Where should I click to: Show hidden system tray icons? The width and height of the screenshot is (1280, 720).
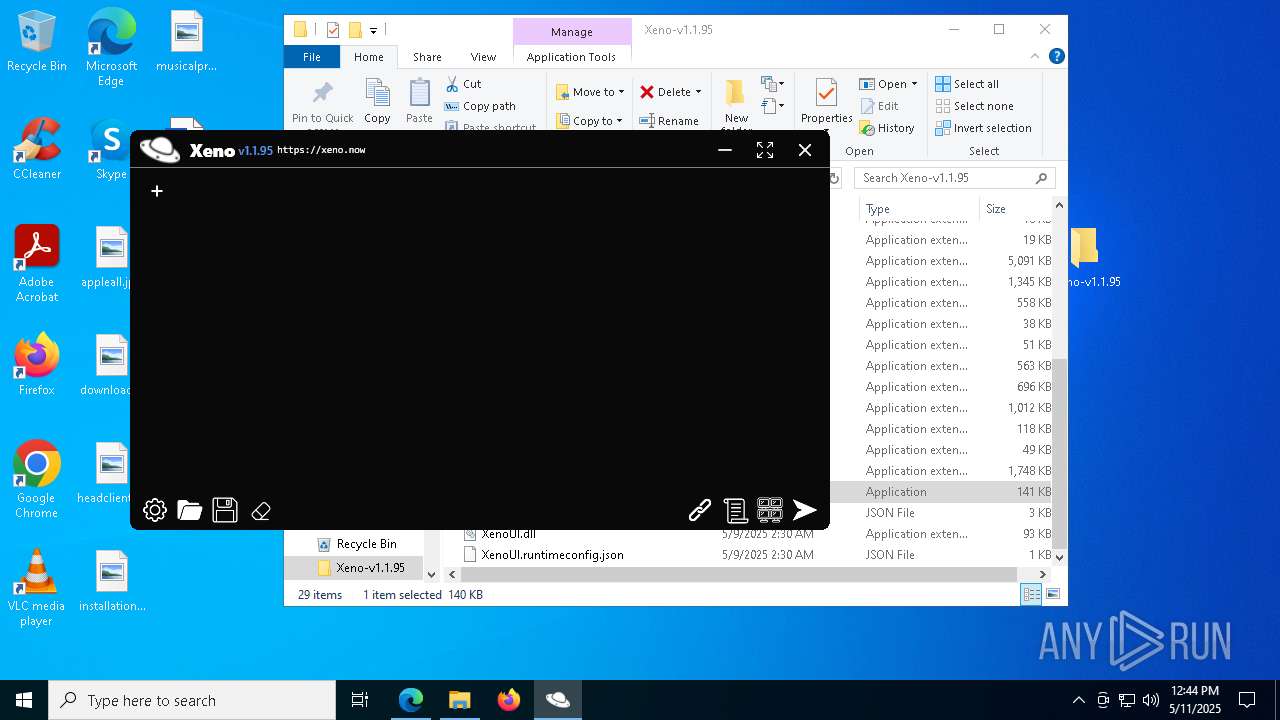click(x=1078, y=700)
